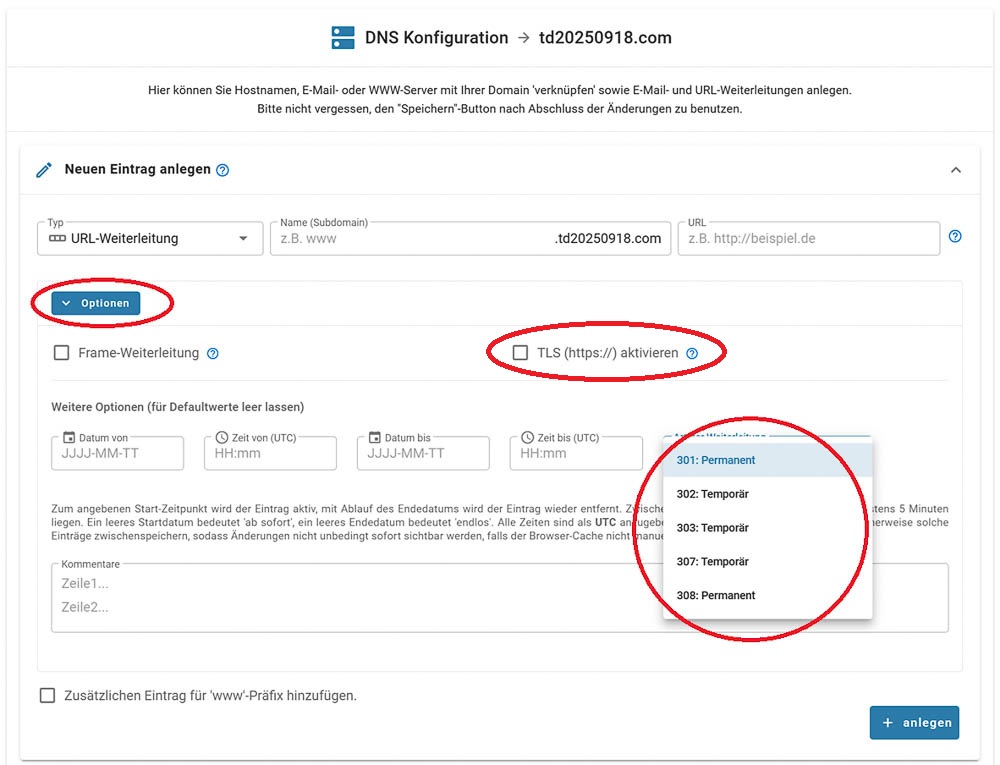Open the Typ URL-Weiterleitung dropdown
This screenshot has width=1000, height=765.
[x=148, y=239]
